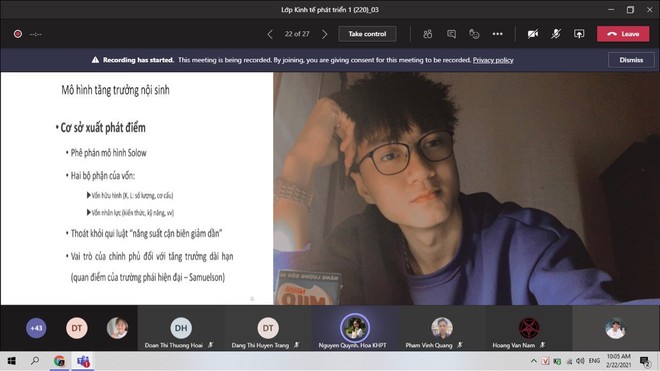Select the pink DT participant avatar

tap(77, 328)
